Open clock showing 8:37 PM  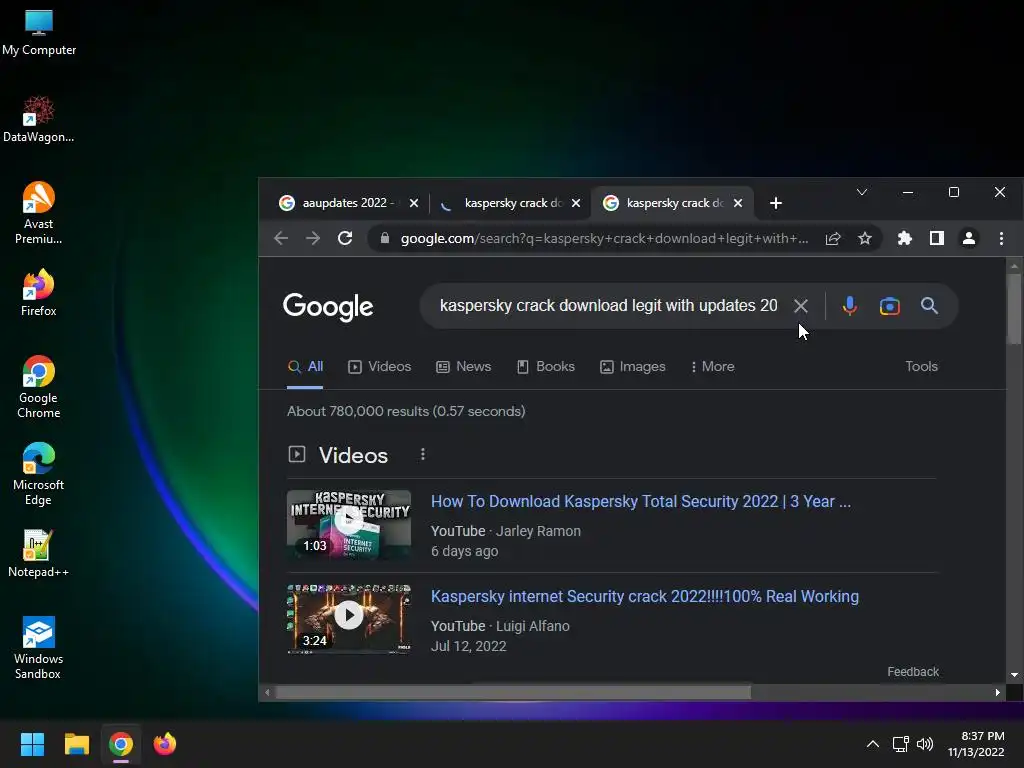coord(976,744)
